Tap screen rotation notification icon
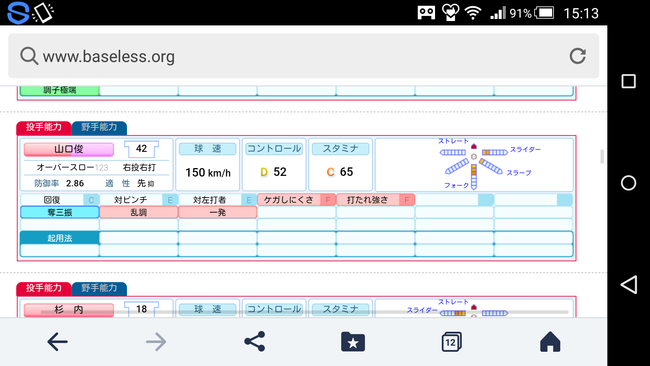Image resolution: width=650 pixels, height=366 pixels. click(43, 13)
